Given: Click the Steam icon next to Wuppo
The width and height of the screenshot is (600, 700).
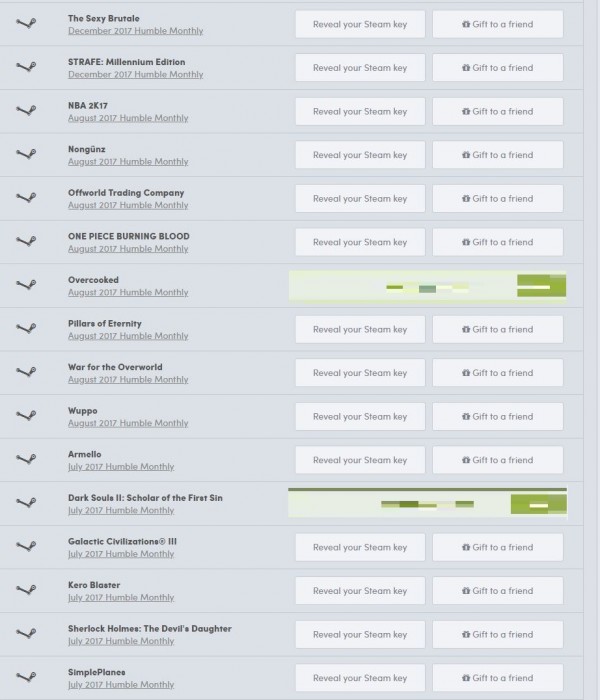Looking at the screenshot, I should tap(26, 415).
